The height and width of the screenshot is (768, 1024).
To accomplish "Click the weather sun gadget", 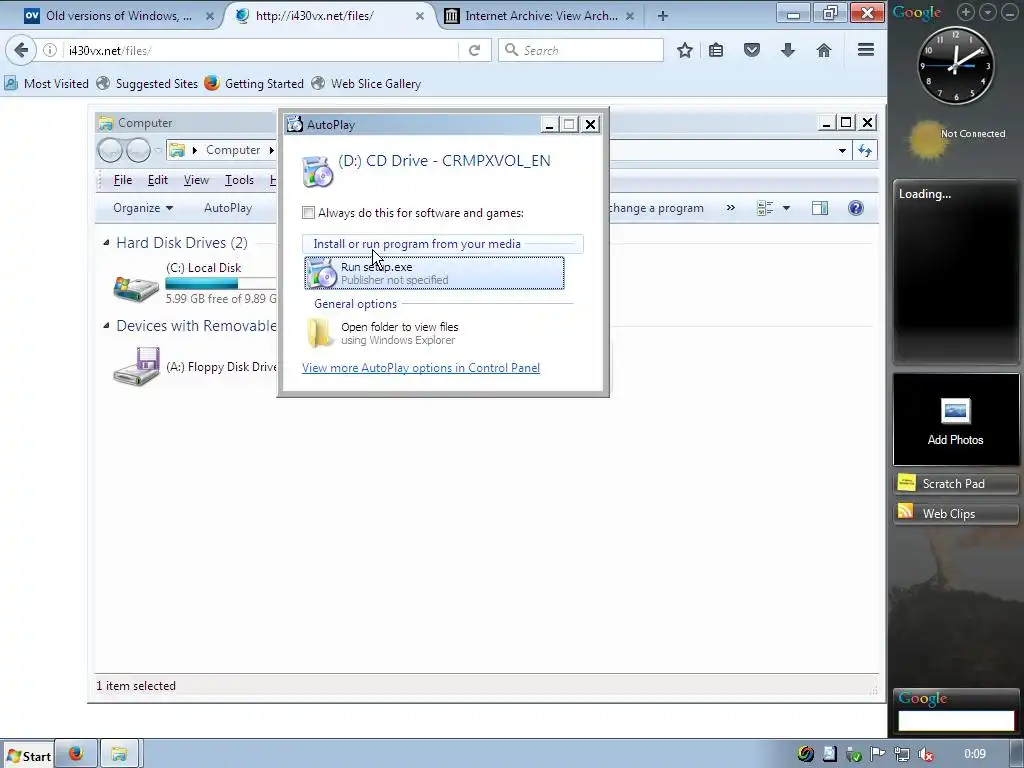I will click(x=927, y=140).
